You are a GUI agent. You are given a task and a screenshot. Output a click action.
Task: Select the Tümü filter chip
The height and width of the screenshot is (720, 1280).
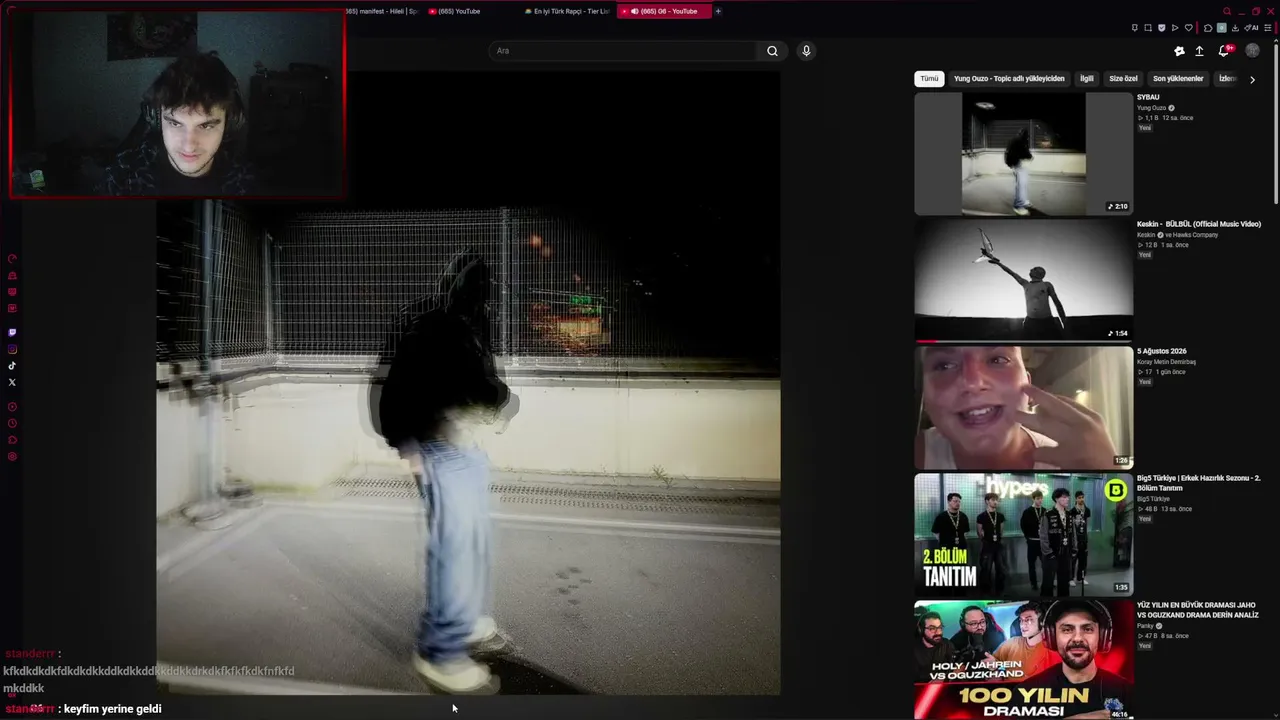(930, 78)
